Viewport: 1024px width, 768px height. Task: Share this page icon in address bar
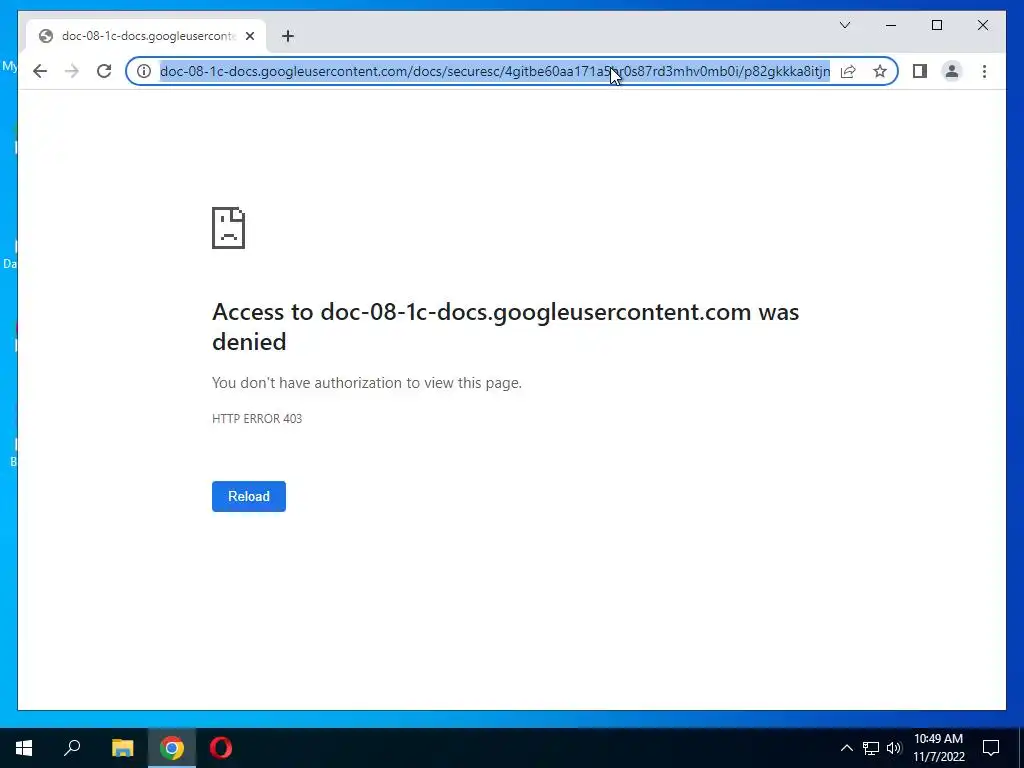click(x=848, y=71)
